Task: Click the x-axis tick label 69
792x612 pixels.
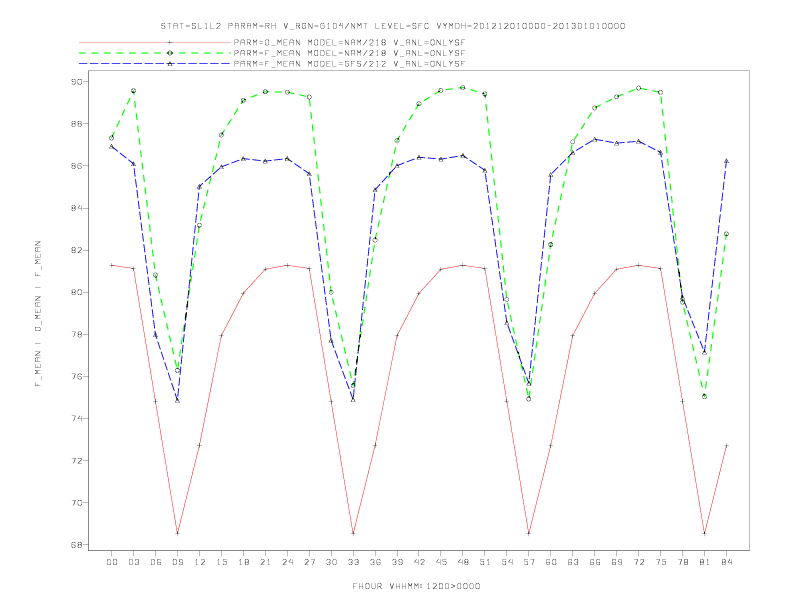Action: pyautogui.click(x=617, y=562)
